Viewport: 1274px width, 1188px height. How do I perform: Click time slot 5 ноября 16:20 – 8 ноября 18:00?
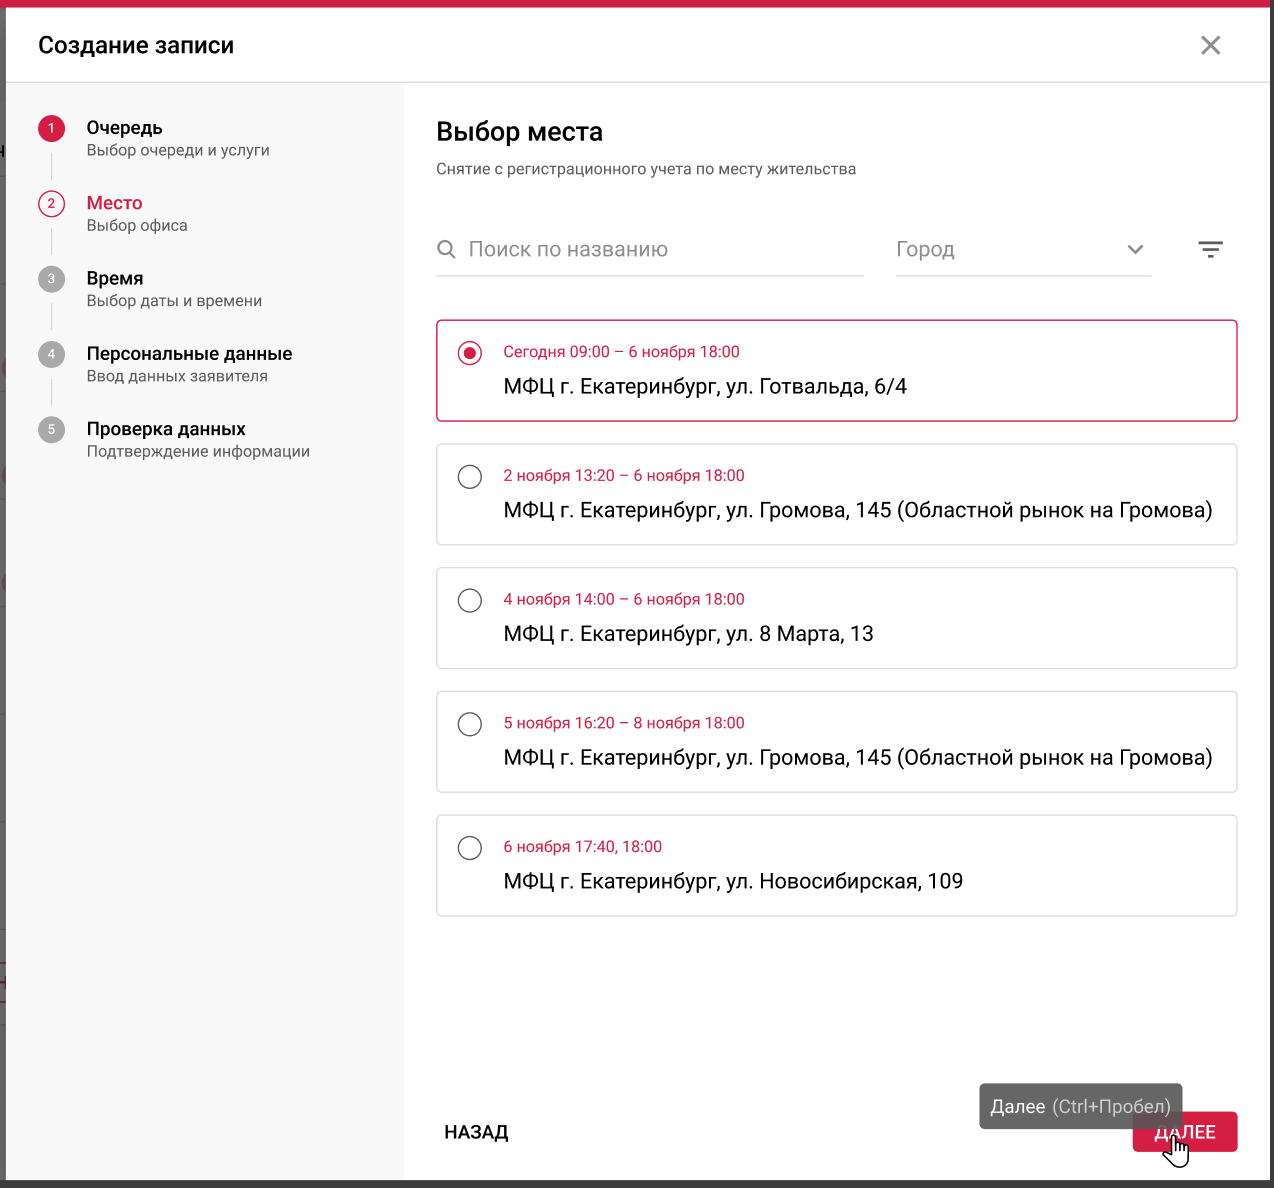(624, 723)
